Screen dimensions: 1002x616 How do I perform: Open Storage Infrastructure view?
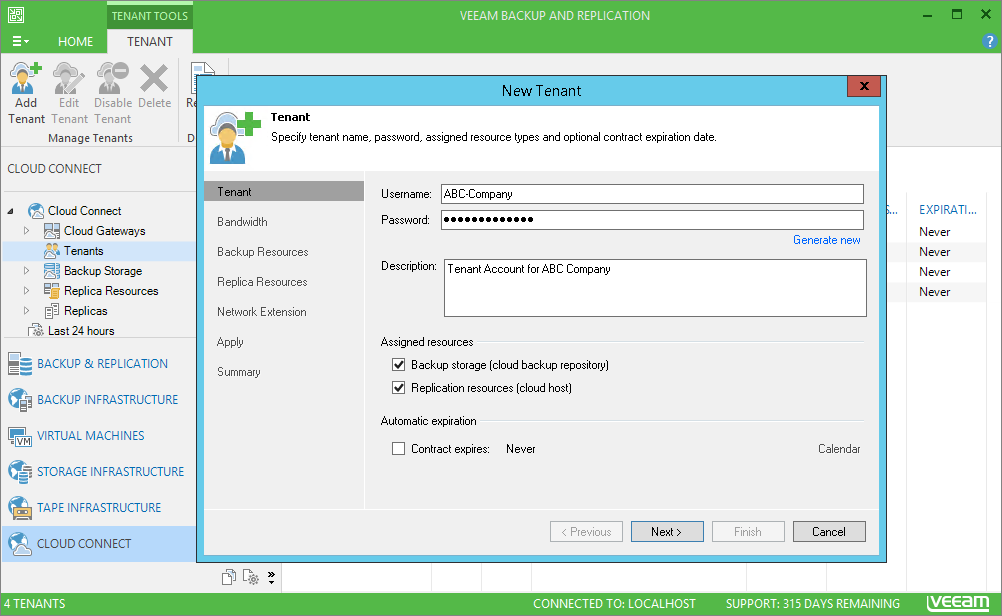[98, 472]
